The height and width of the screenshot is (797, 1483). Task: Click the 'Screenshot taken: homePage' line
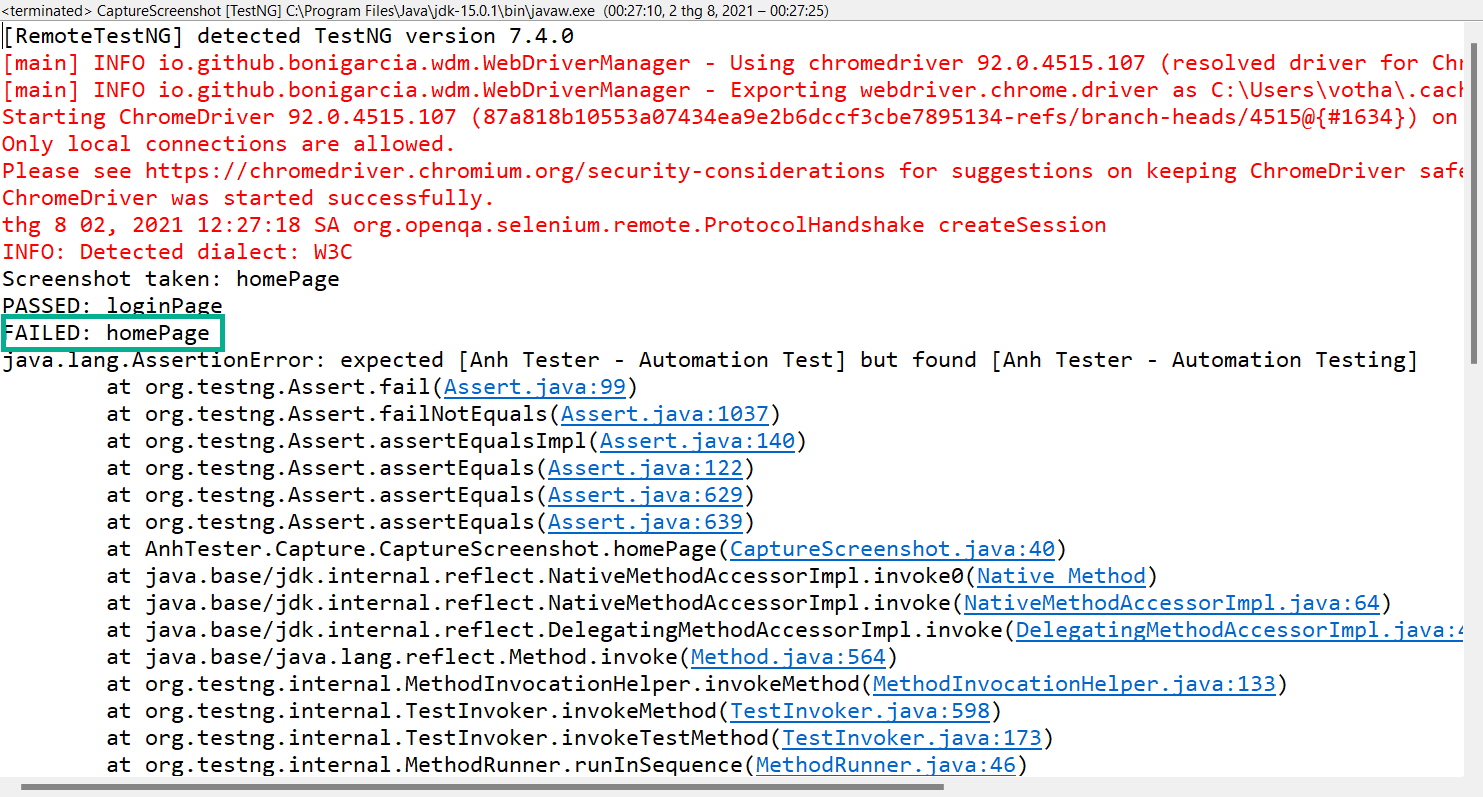(171, 279)
